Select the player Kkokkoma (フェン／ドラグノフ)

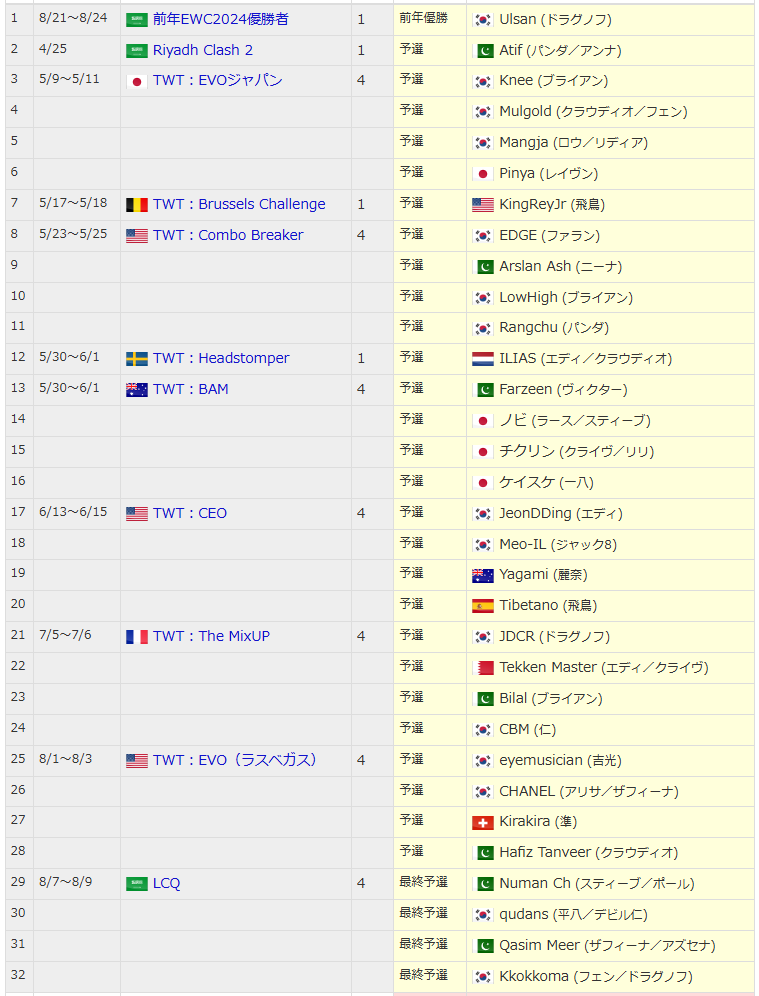pyautogui.click(x=596, y=976)
